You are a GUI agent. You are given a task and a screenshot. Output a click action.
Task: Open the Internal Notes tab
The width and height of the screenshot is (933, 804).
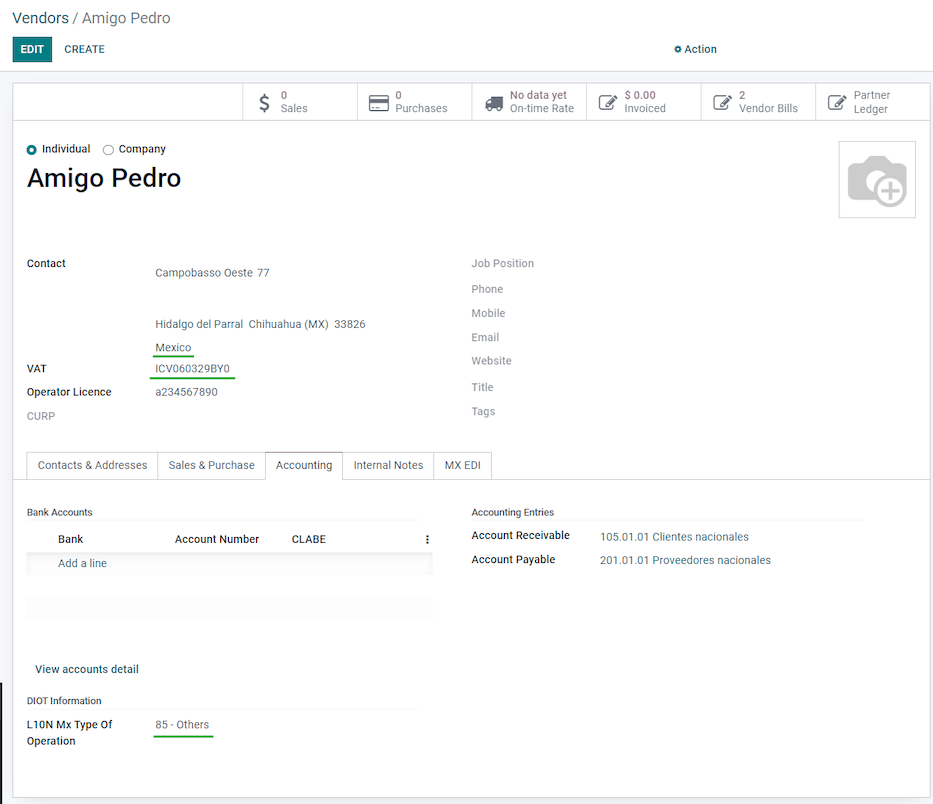point(388,465)
